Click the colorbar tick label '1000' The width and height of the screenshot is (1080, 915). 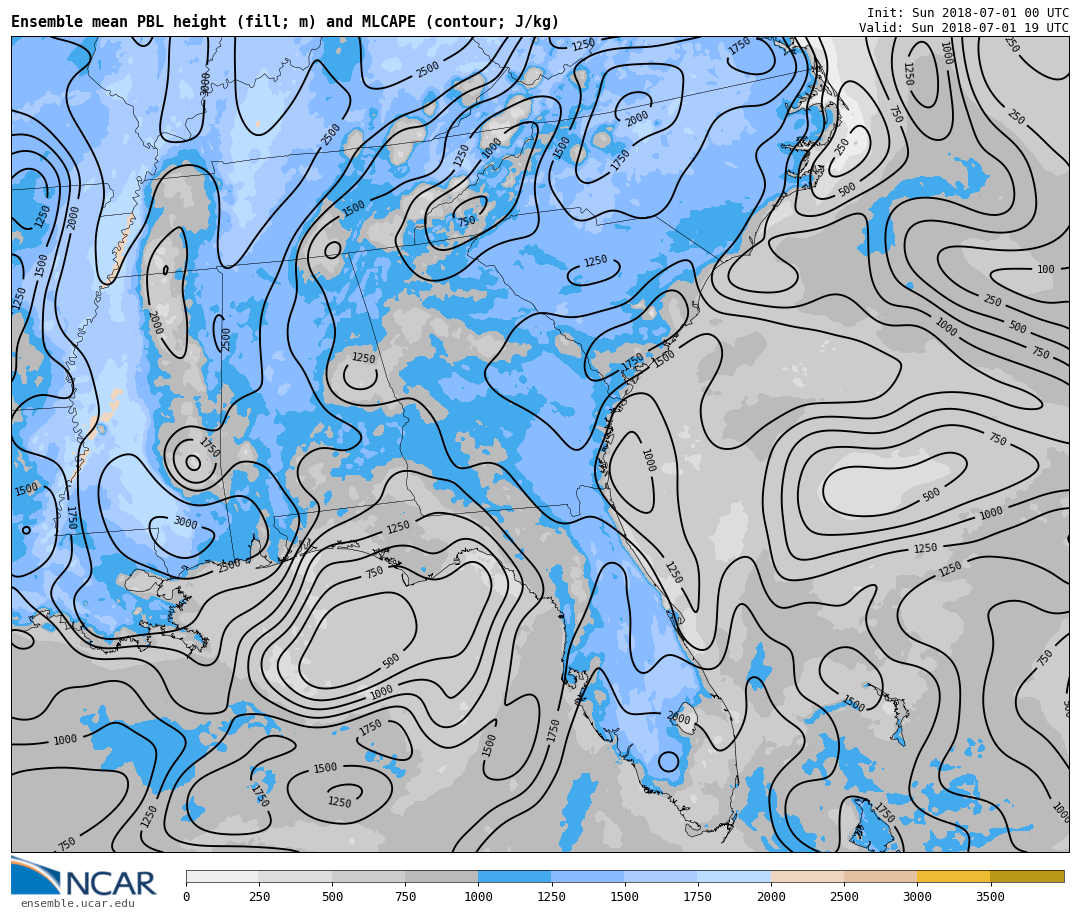[478, 896]
